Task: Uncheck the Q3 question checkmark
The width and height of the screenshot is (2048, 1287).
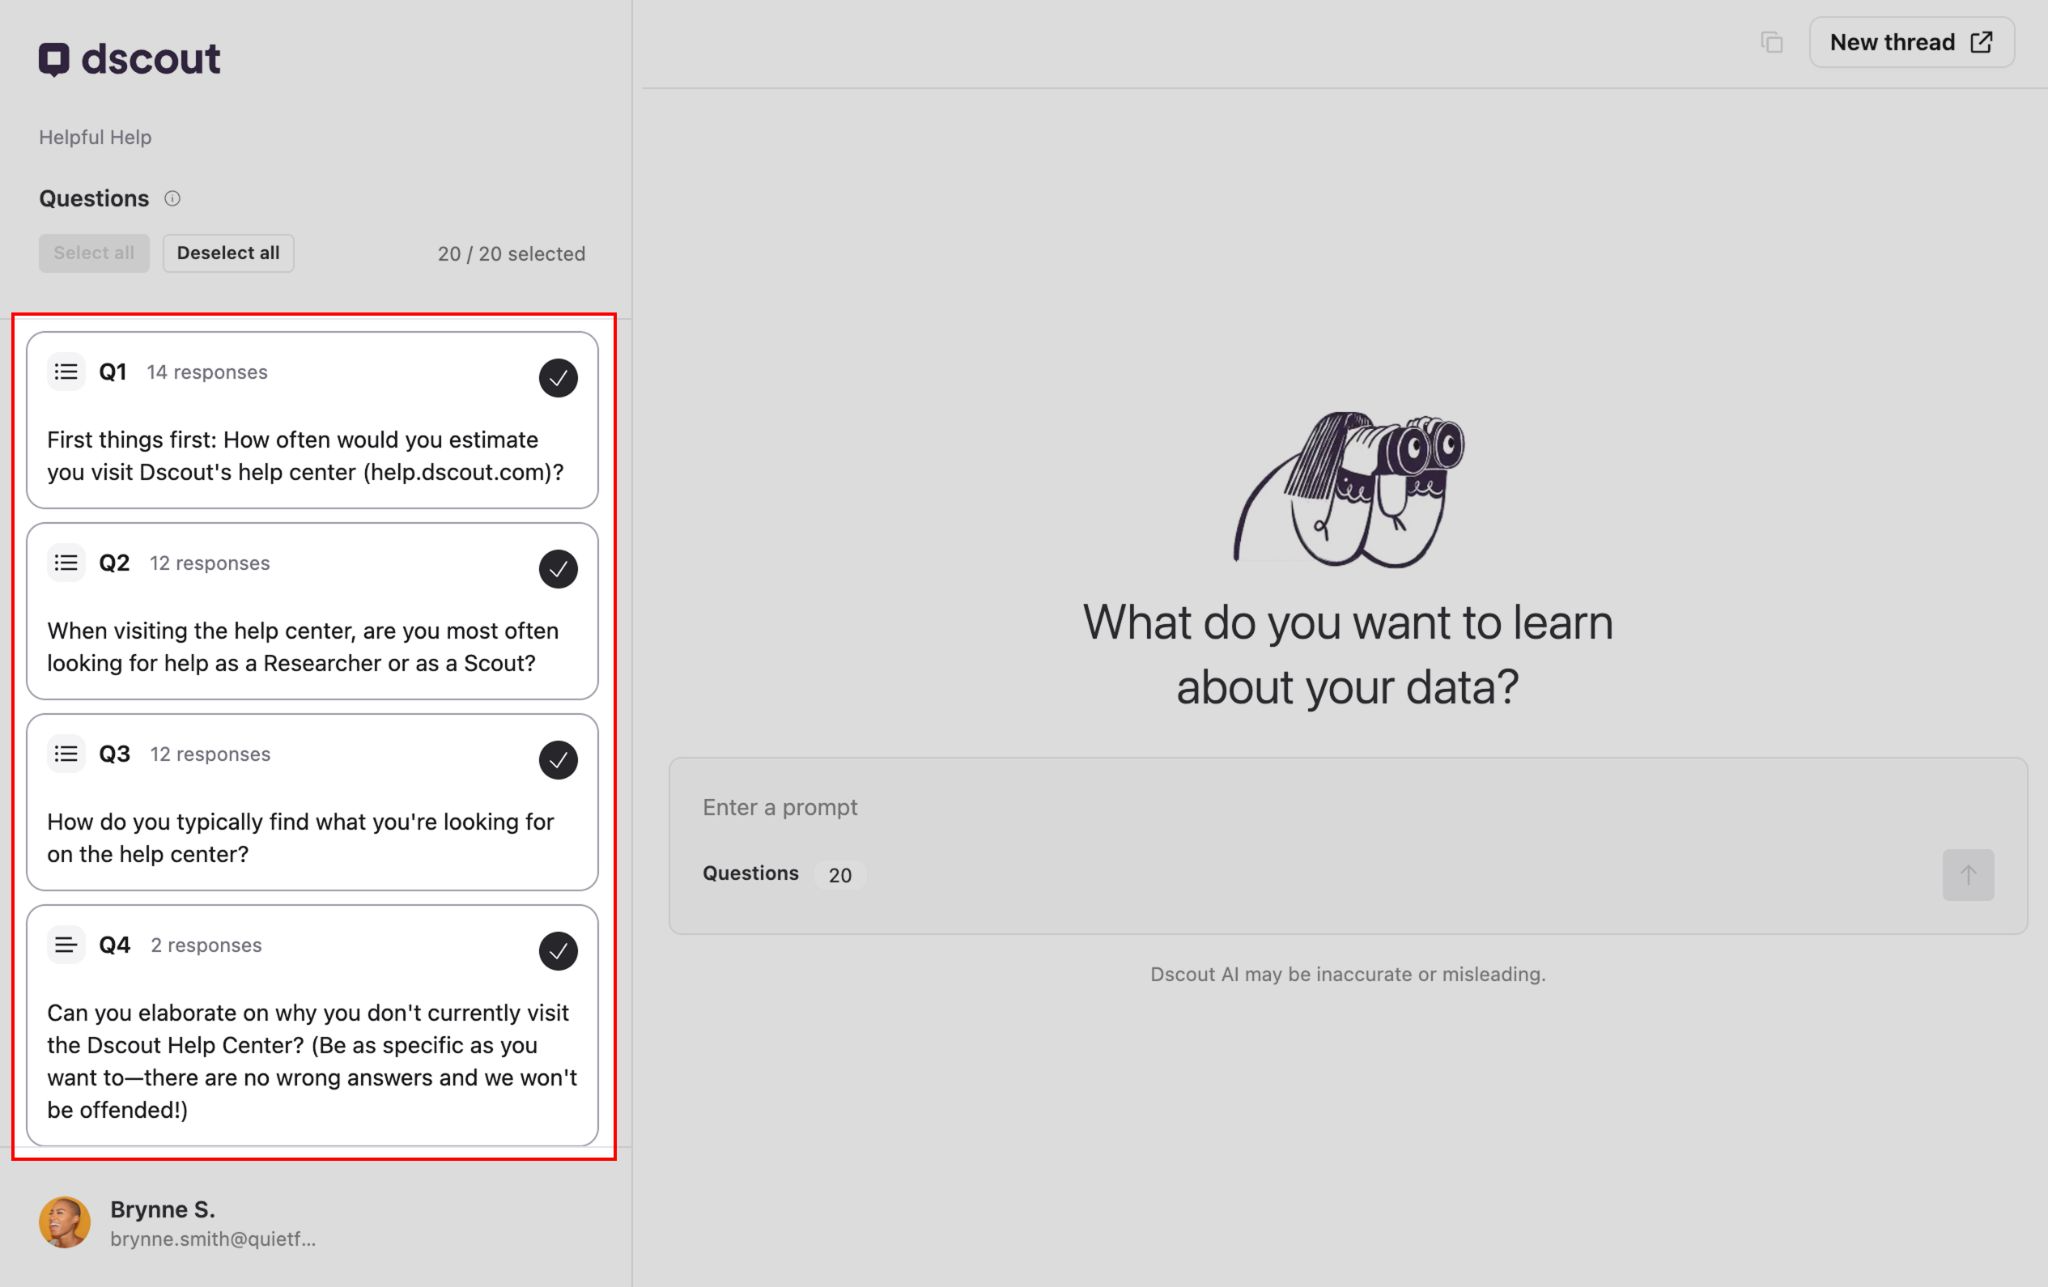Action: tap(558, 760)
